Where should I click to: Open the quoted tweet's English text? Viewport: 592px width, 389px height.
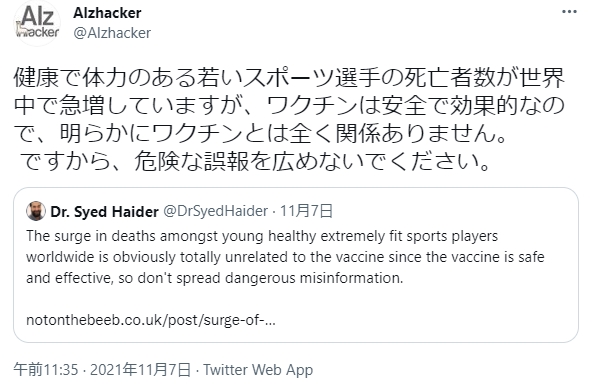[x=285, y=257]
